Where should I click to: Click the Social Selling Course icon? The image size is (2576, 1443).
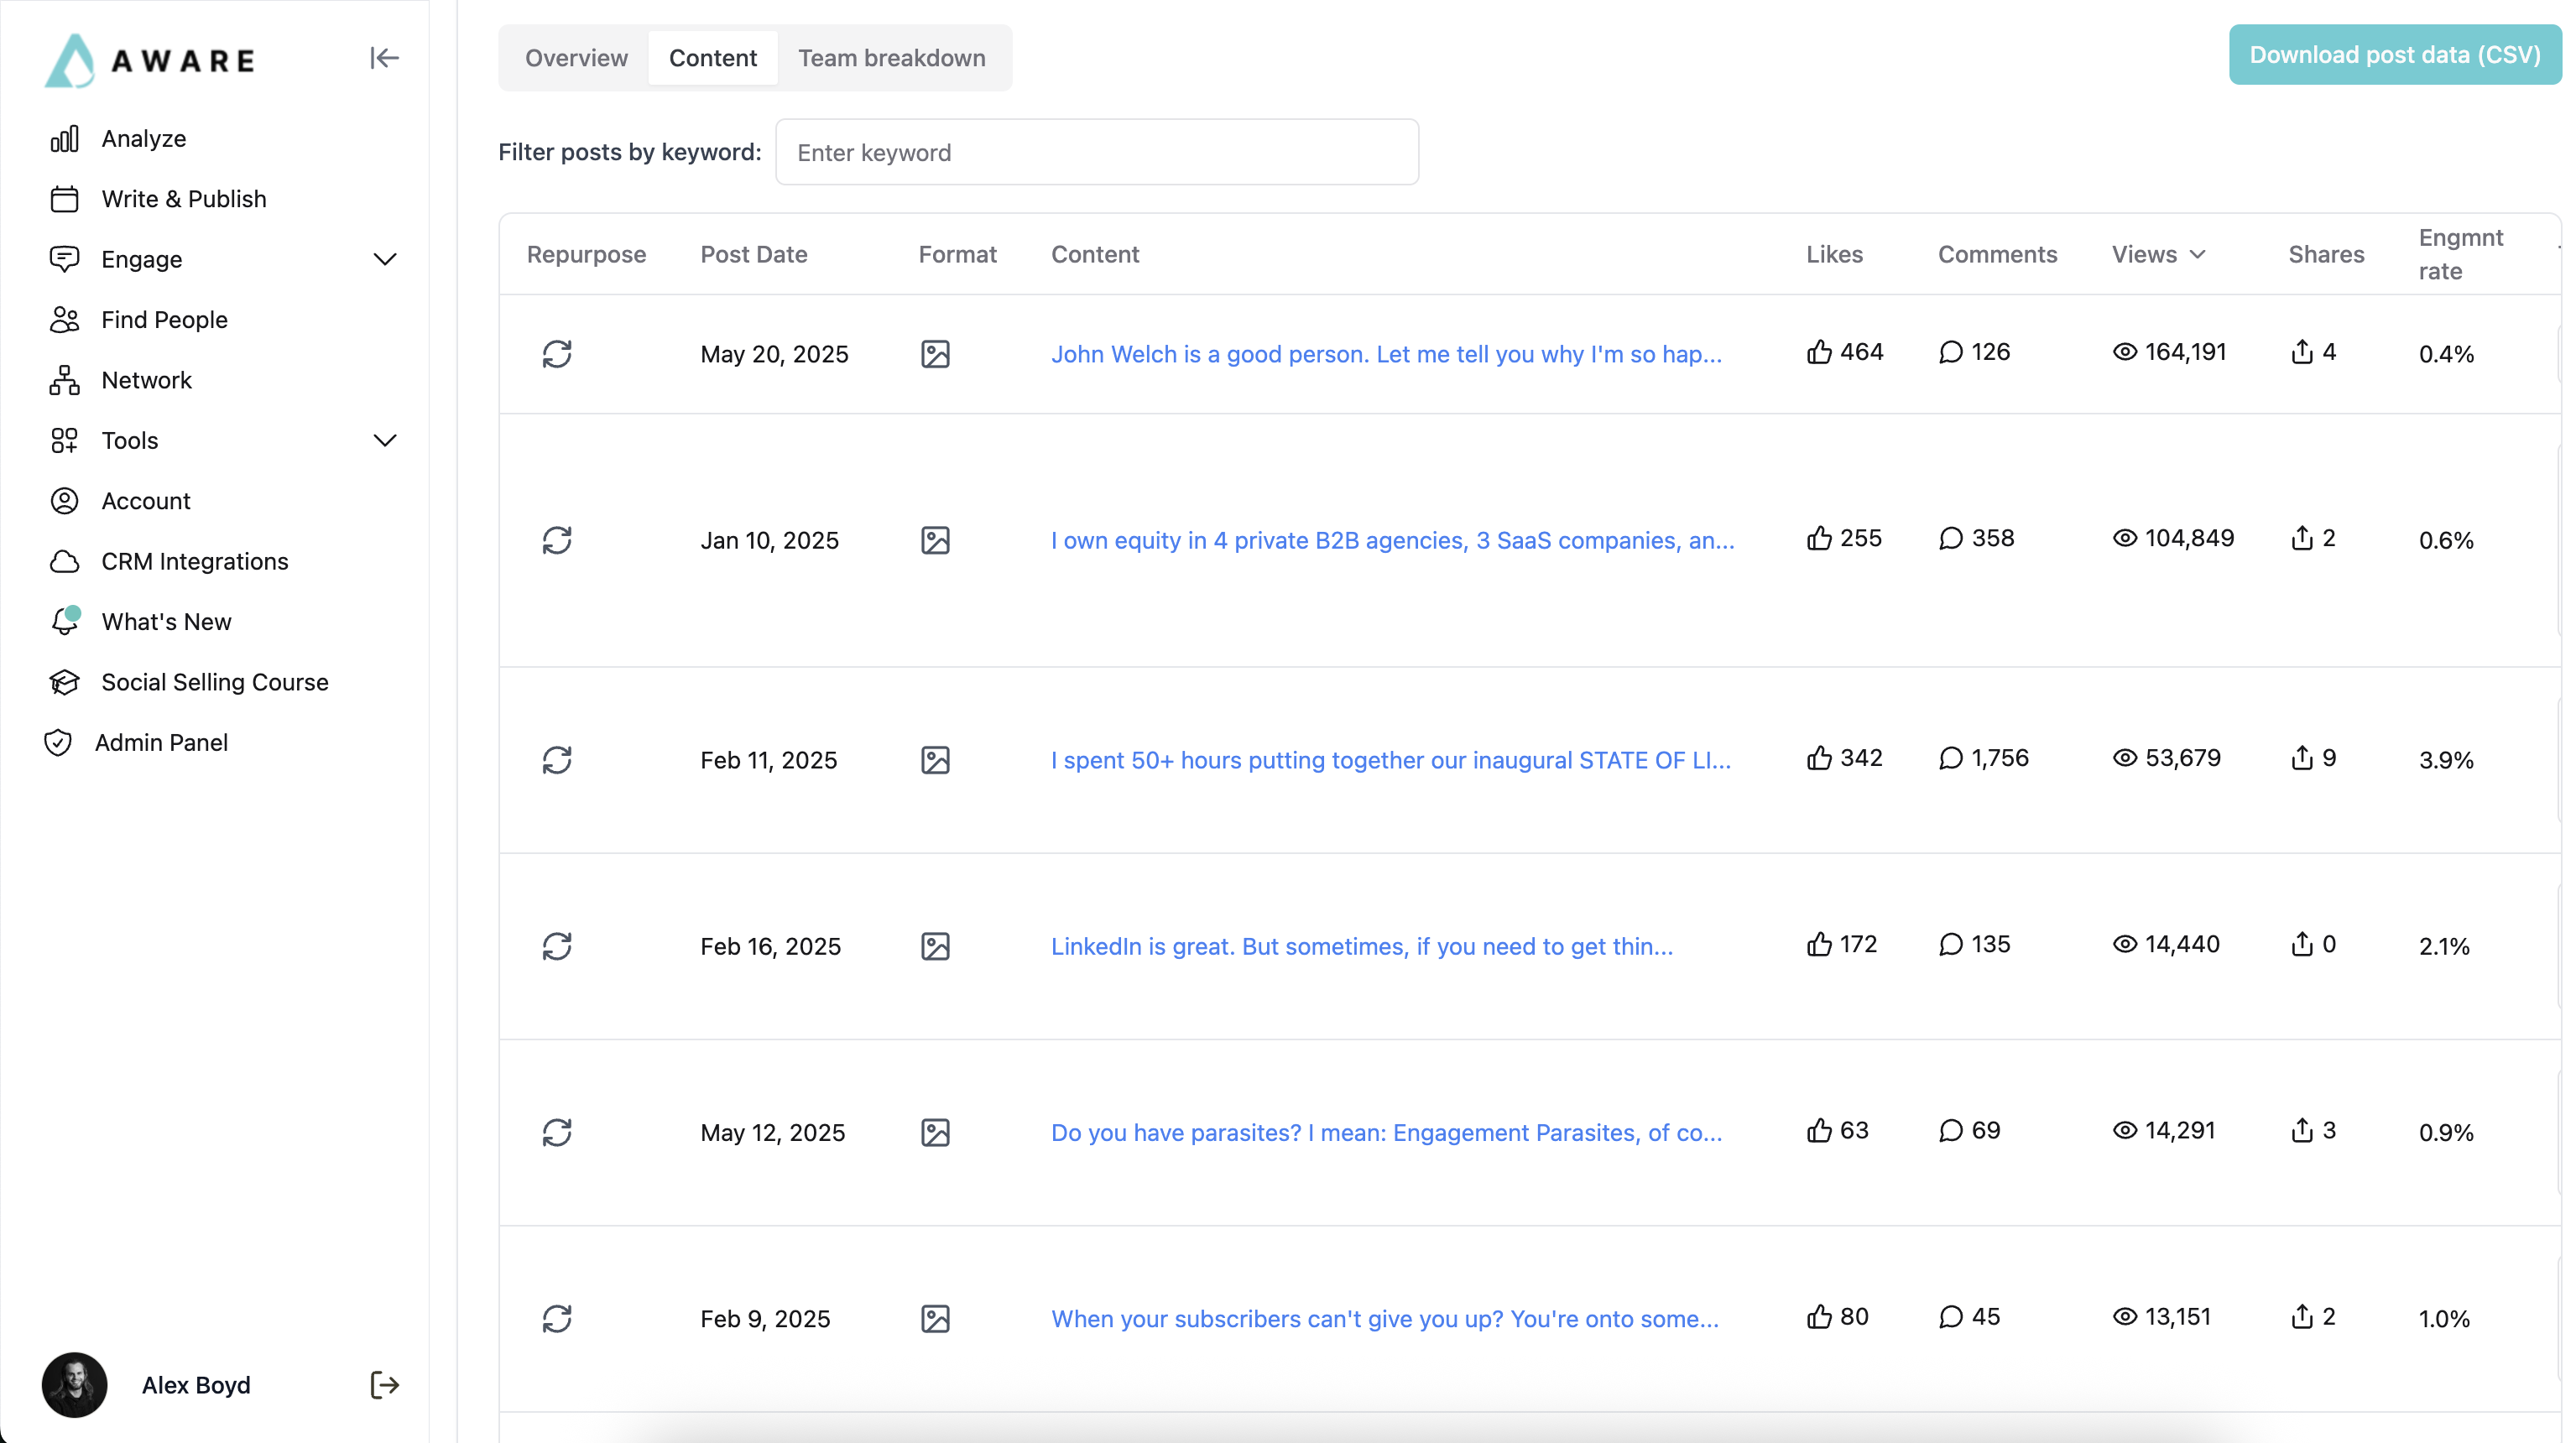click(64, 682)
